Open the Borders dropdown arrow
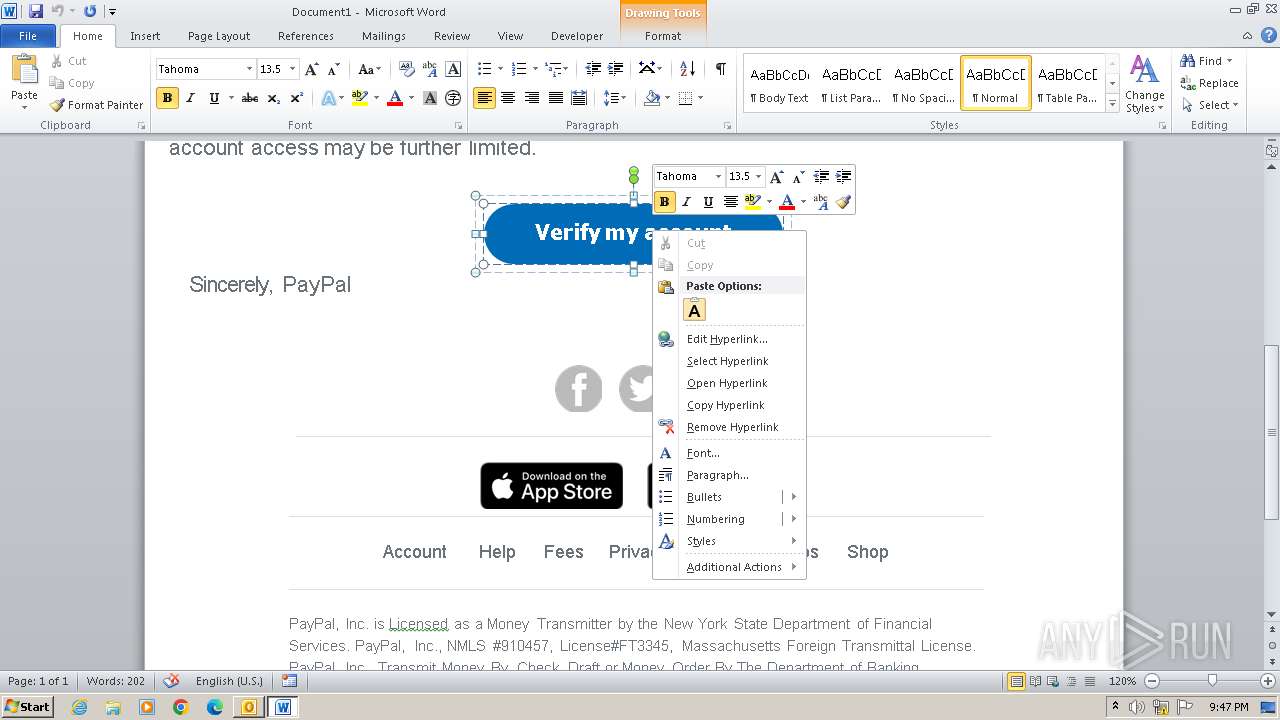The image size is (1280, 720). [x=700, y=98]
